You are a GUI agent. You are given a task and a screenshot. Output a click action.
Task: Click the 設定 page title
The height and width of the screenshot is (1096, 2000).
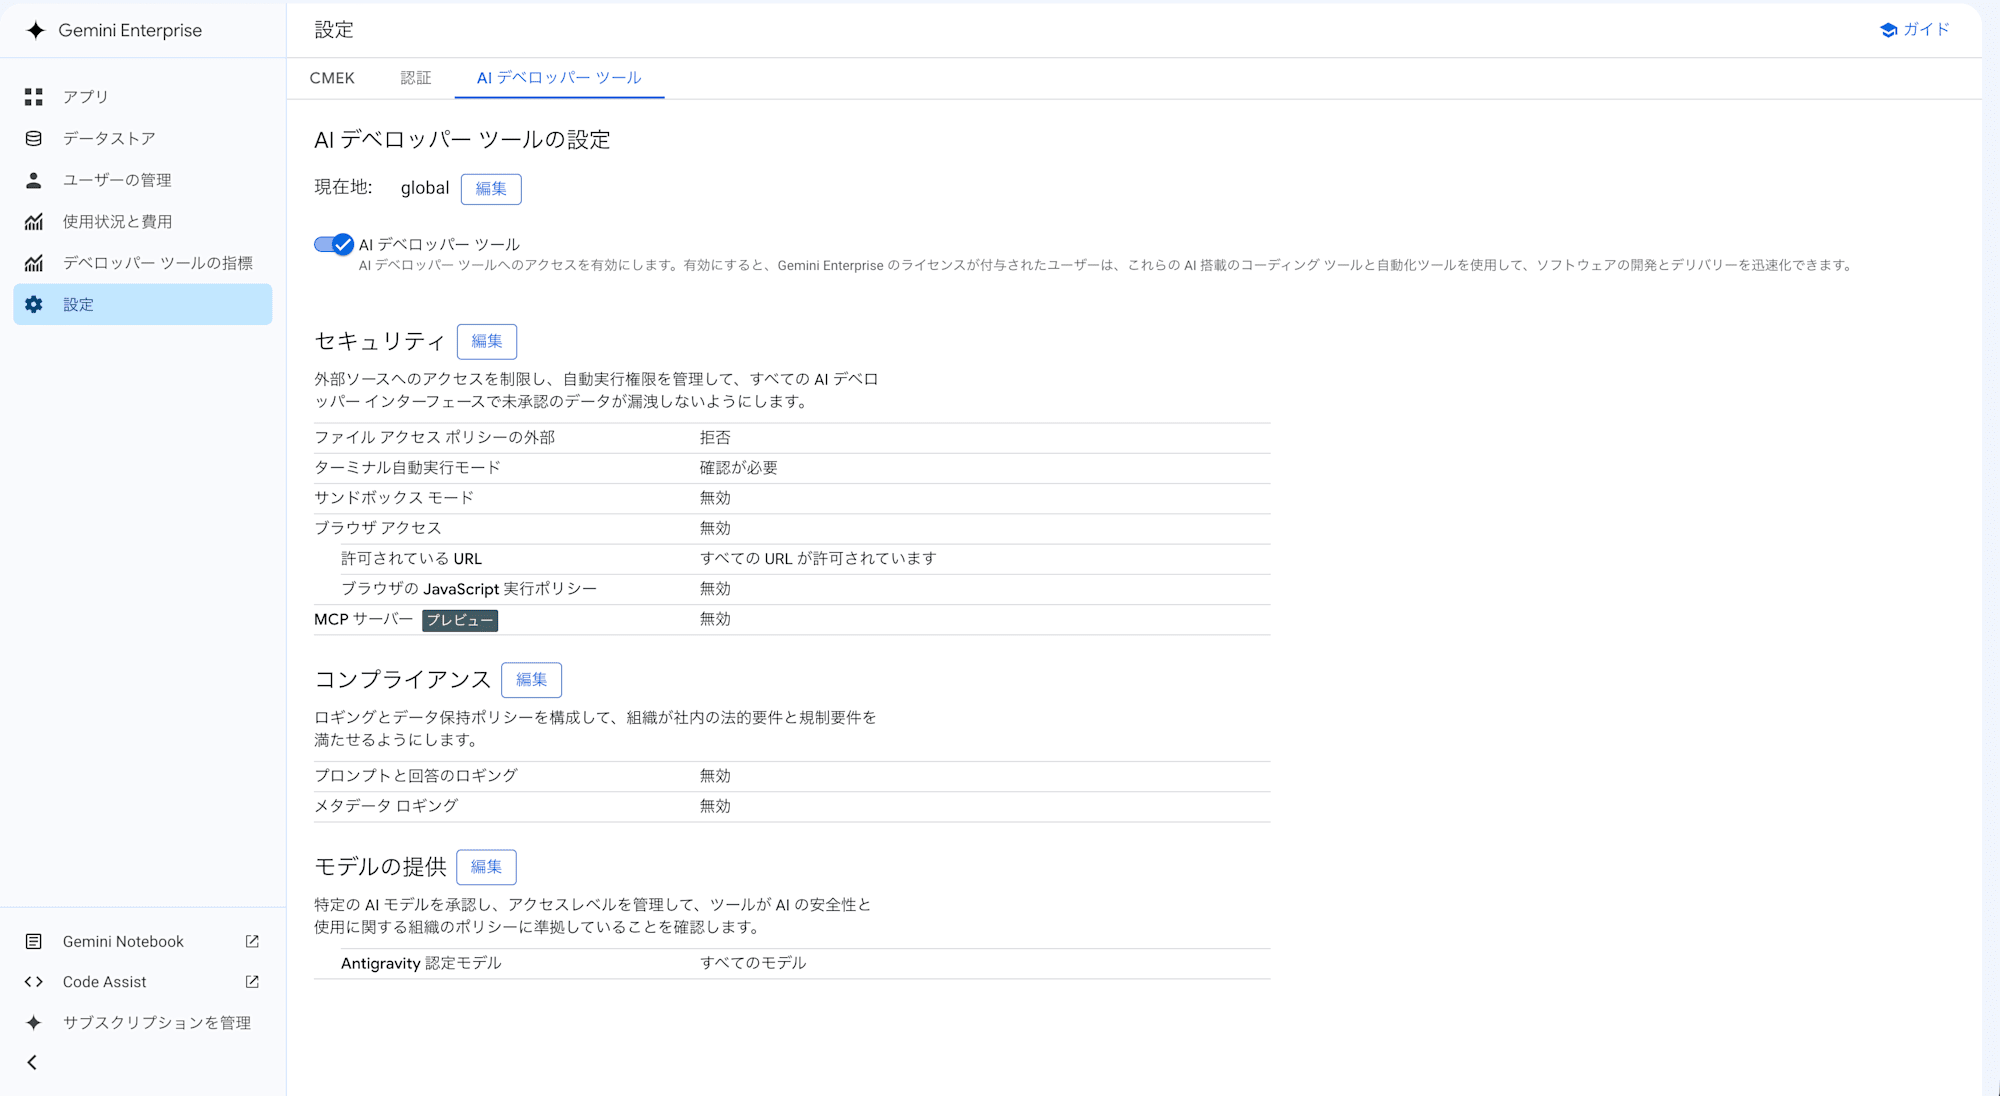tap(334, 30)
